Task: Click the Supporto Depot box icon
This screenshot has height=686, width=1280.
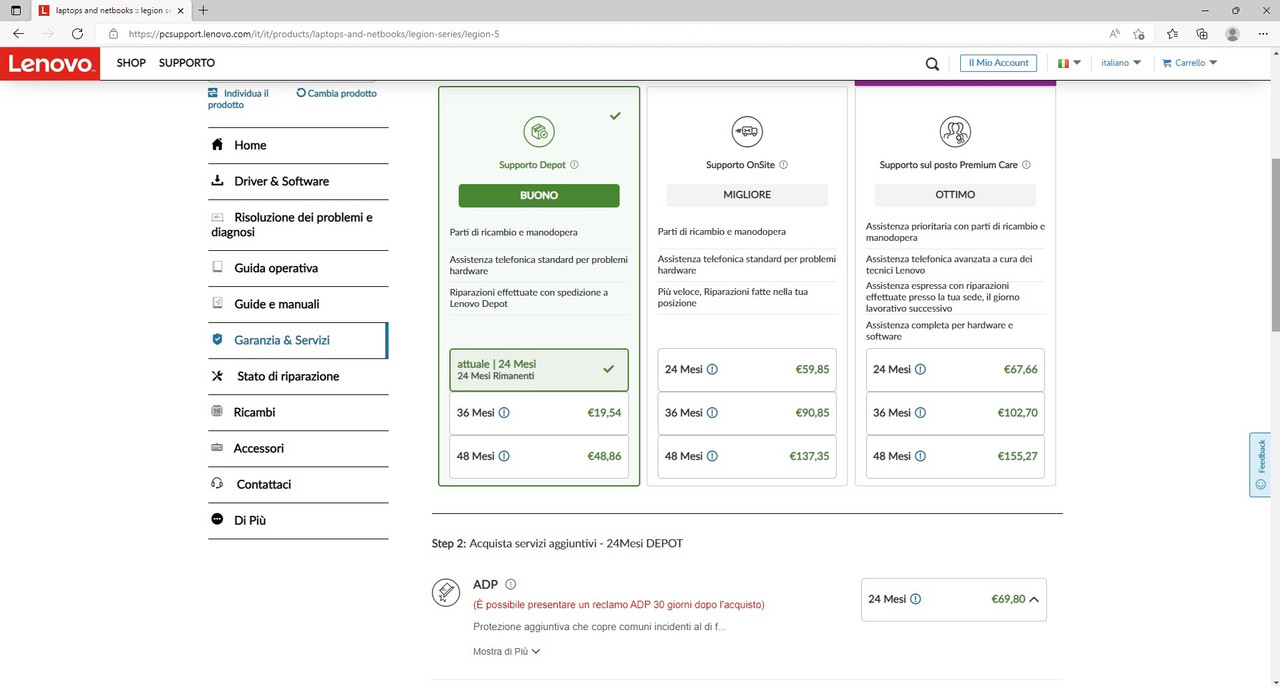Action: [x=539, y=131]
